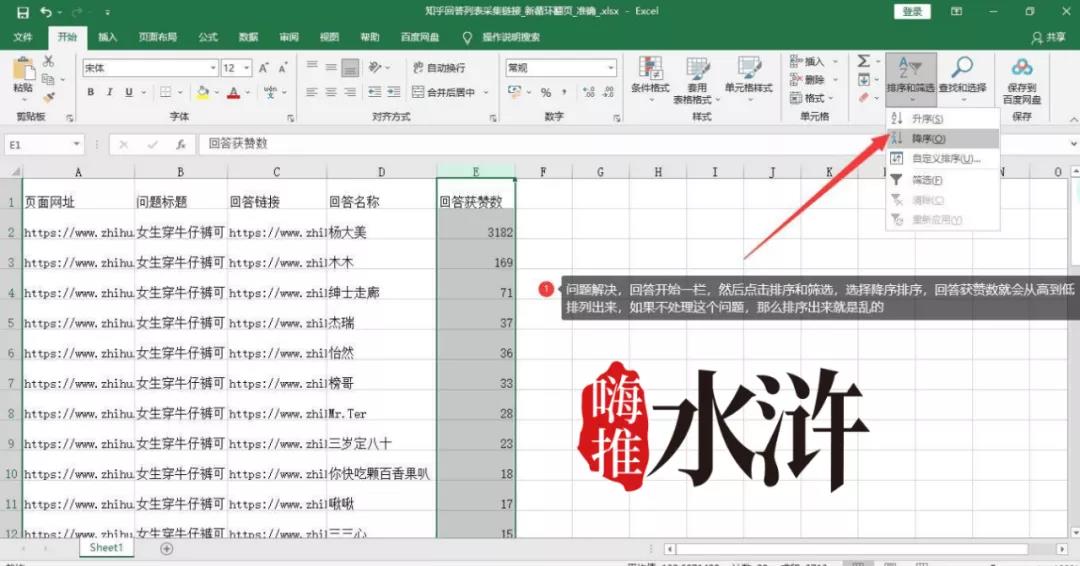Toggle Top Align vertical alignment

tap(312, 67)
